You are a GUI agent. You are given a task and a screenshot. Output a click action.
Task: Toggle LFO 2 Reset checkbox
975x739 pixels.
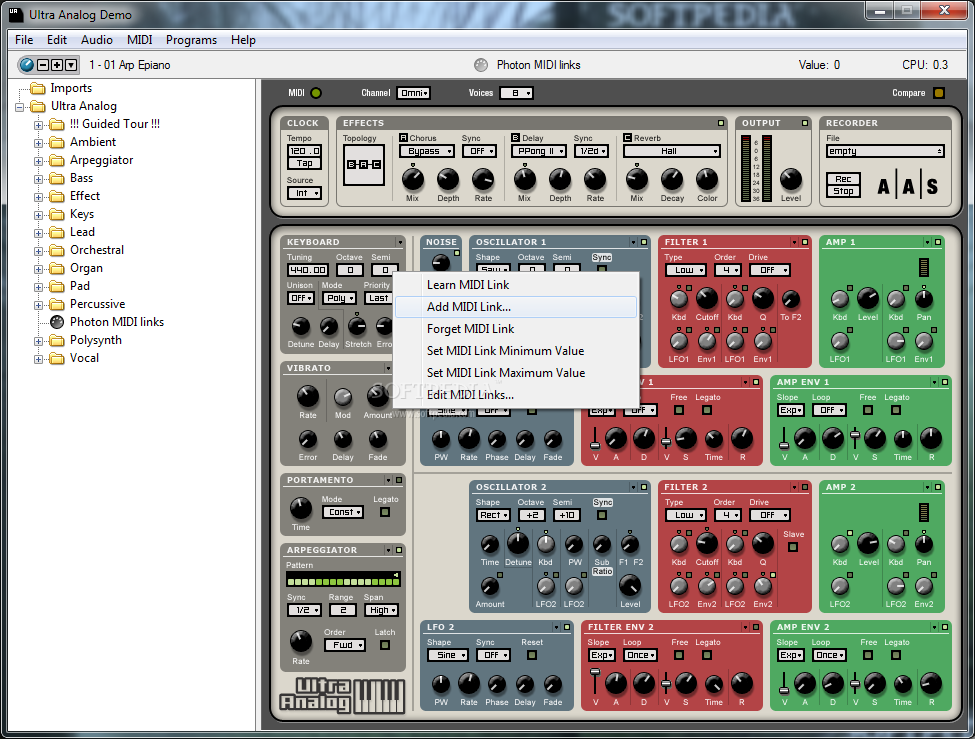pos(532,655)
